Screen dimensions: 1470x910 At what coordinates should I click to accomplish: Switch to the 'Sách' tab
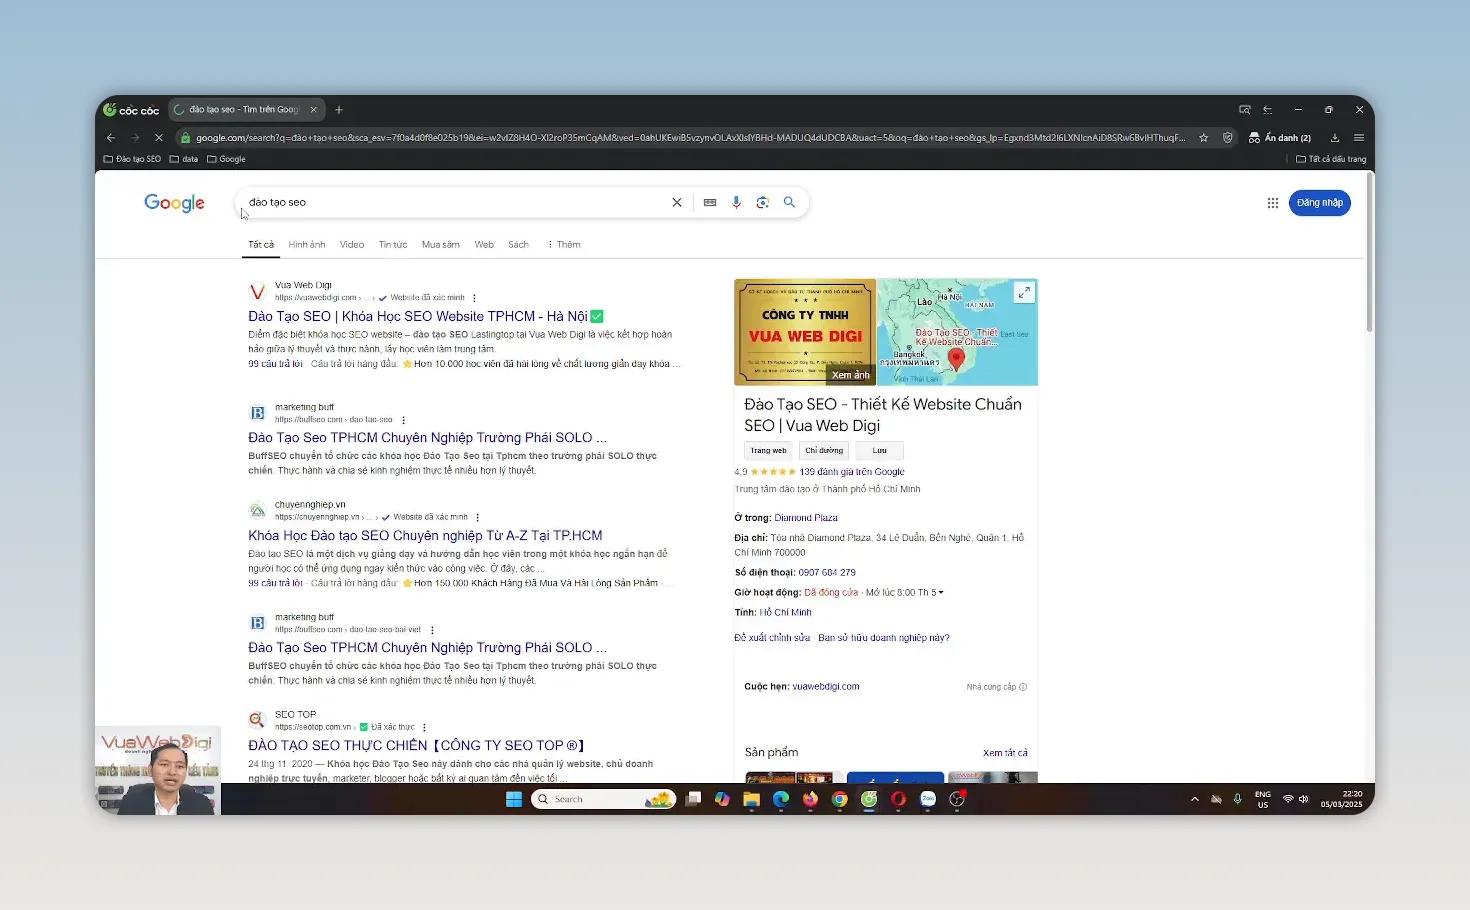click(x=518, y=245)
